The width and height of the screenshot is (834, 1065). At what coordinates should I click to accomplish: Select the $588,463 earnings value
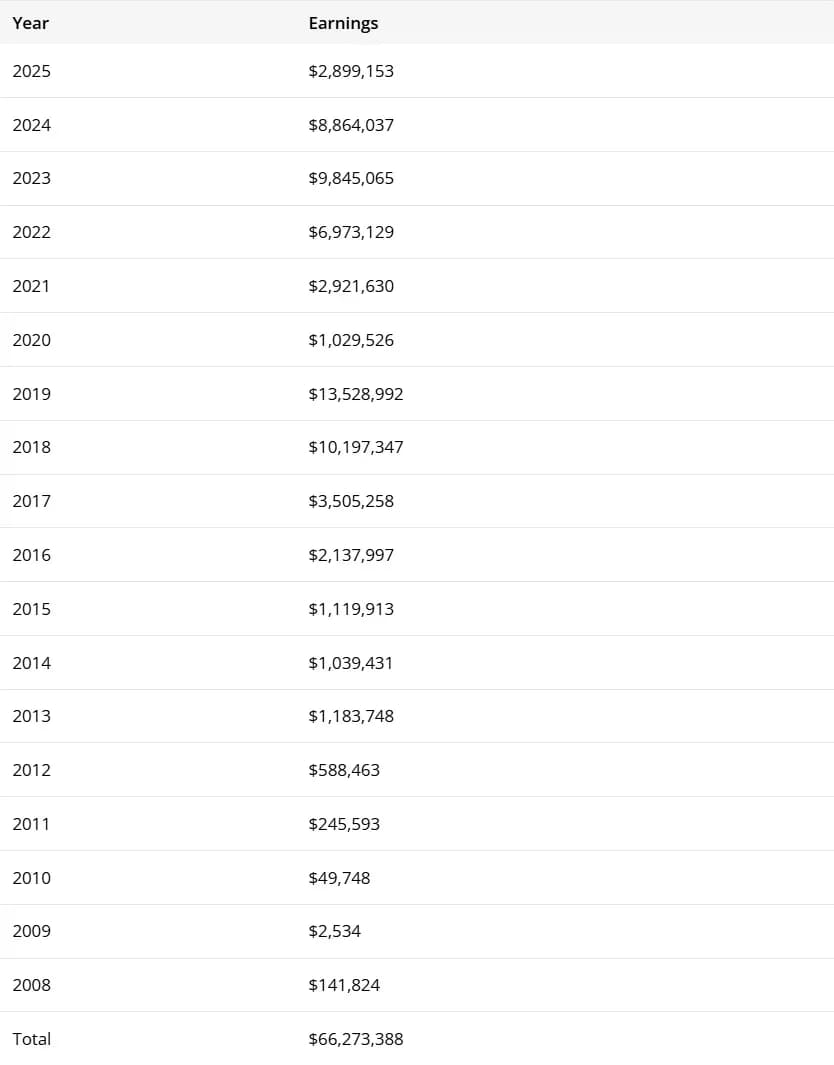coord(344,770)
